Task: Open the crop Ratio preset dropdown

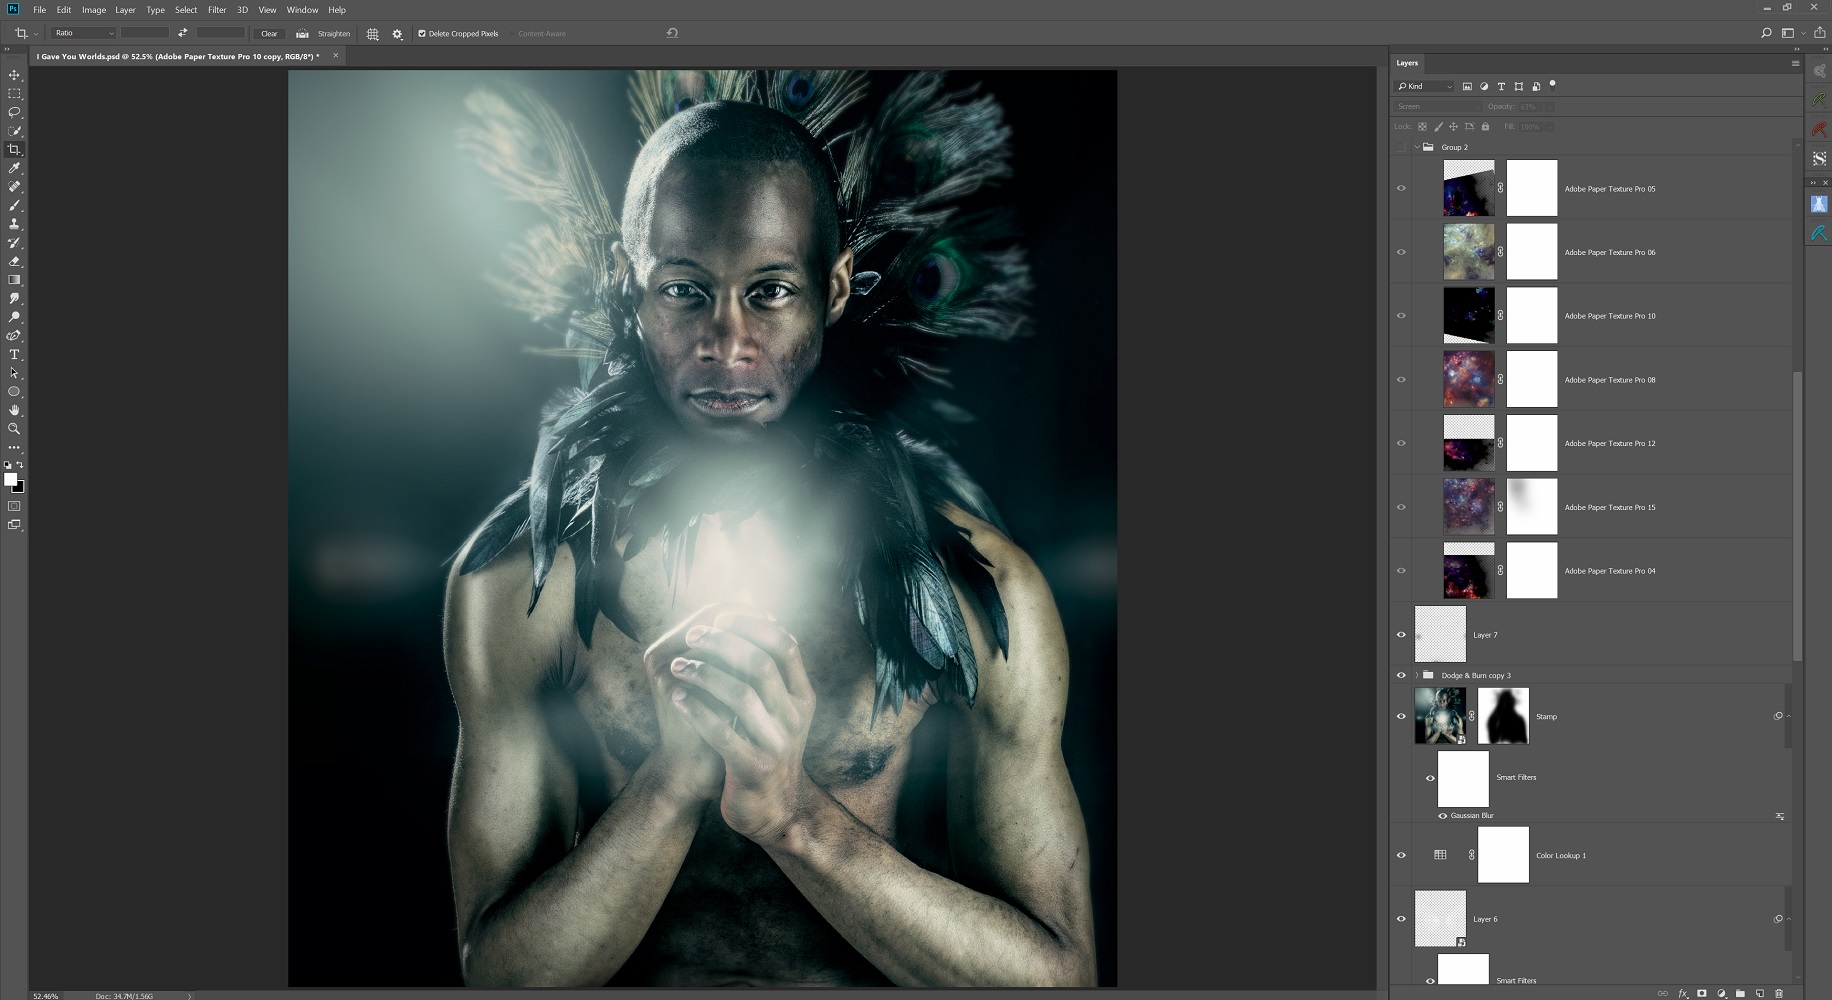Action: coord(84,33)
